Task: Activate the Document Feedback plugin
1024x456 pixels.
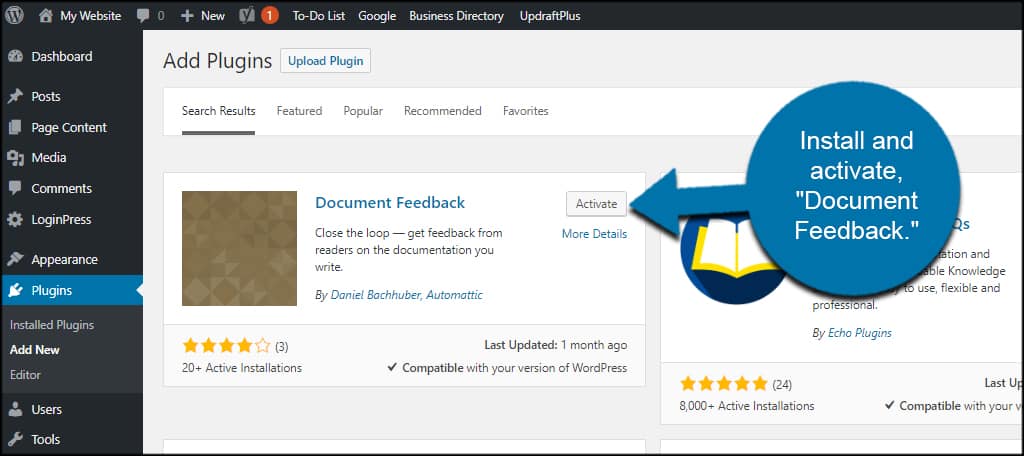Action: click(x=596, y=204)
